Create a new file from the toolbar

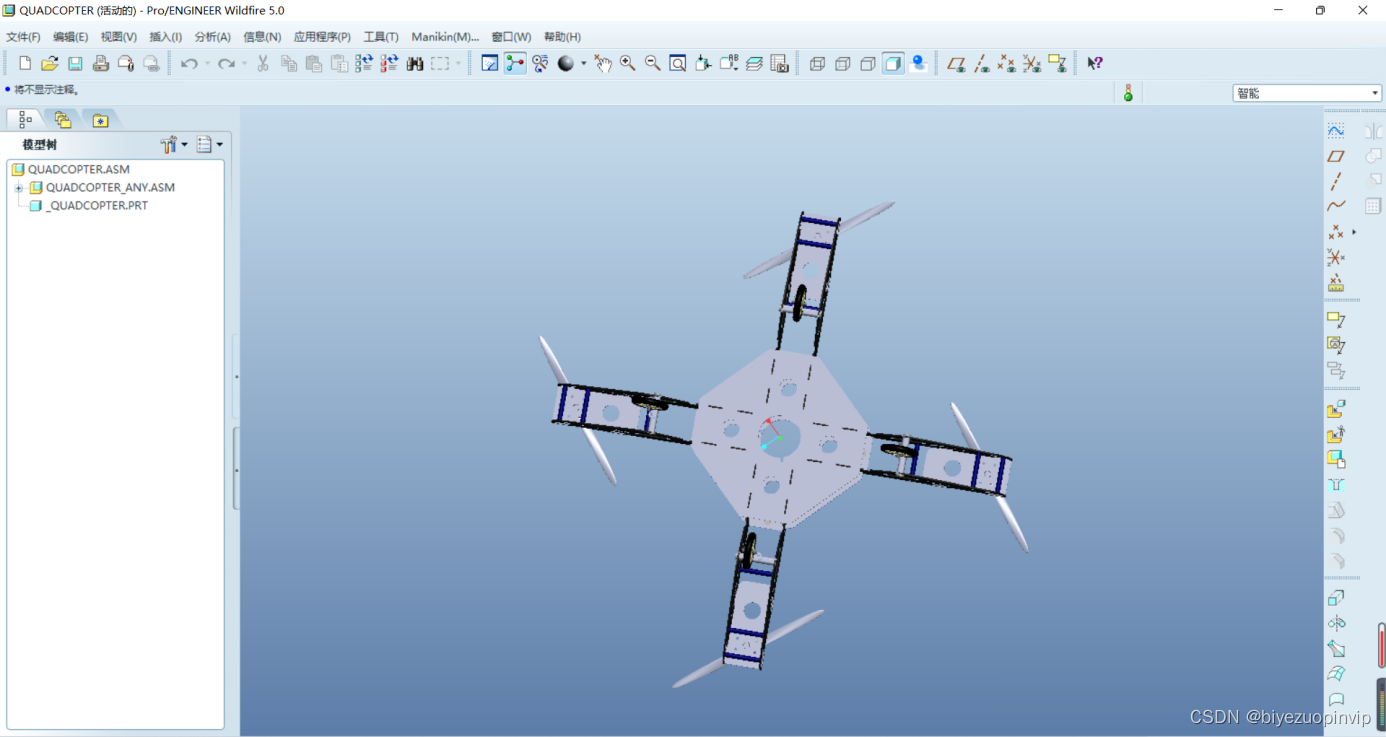pos(25,63)
